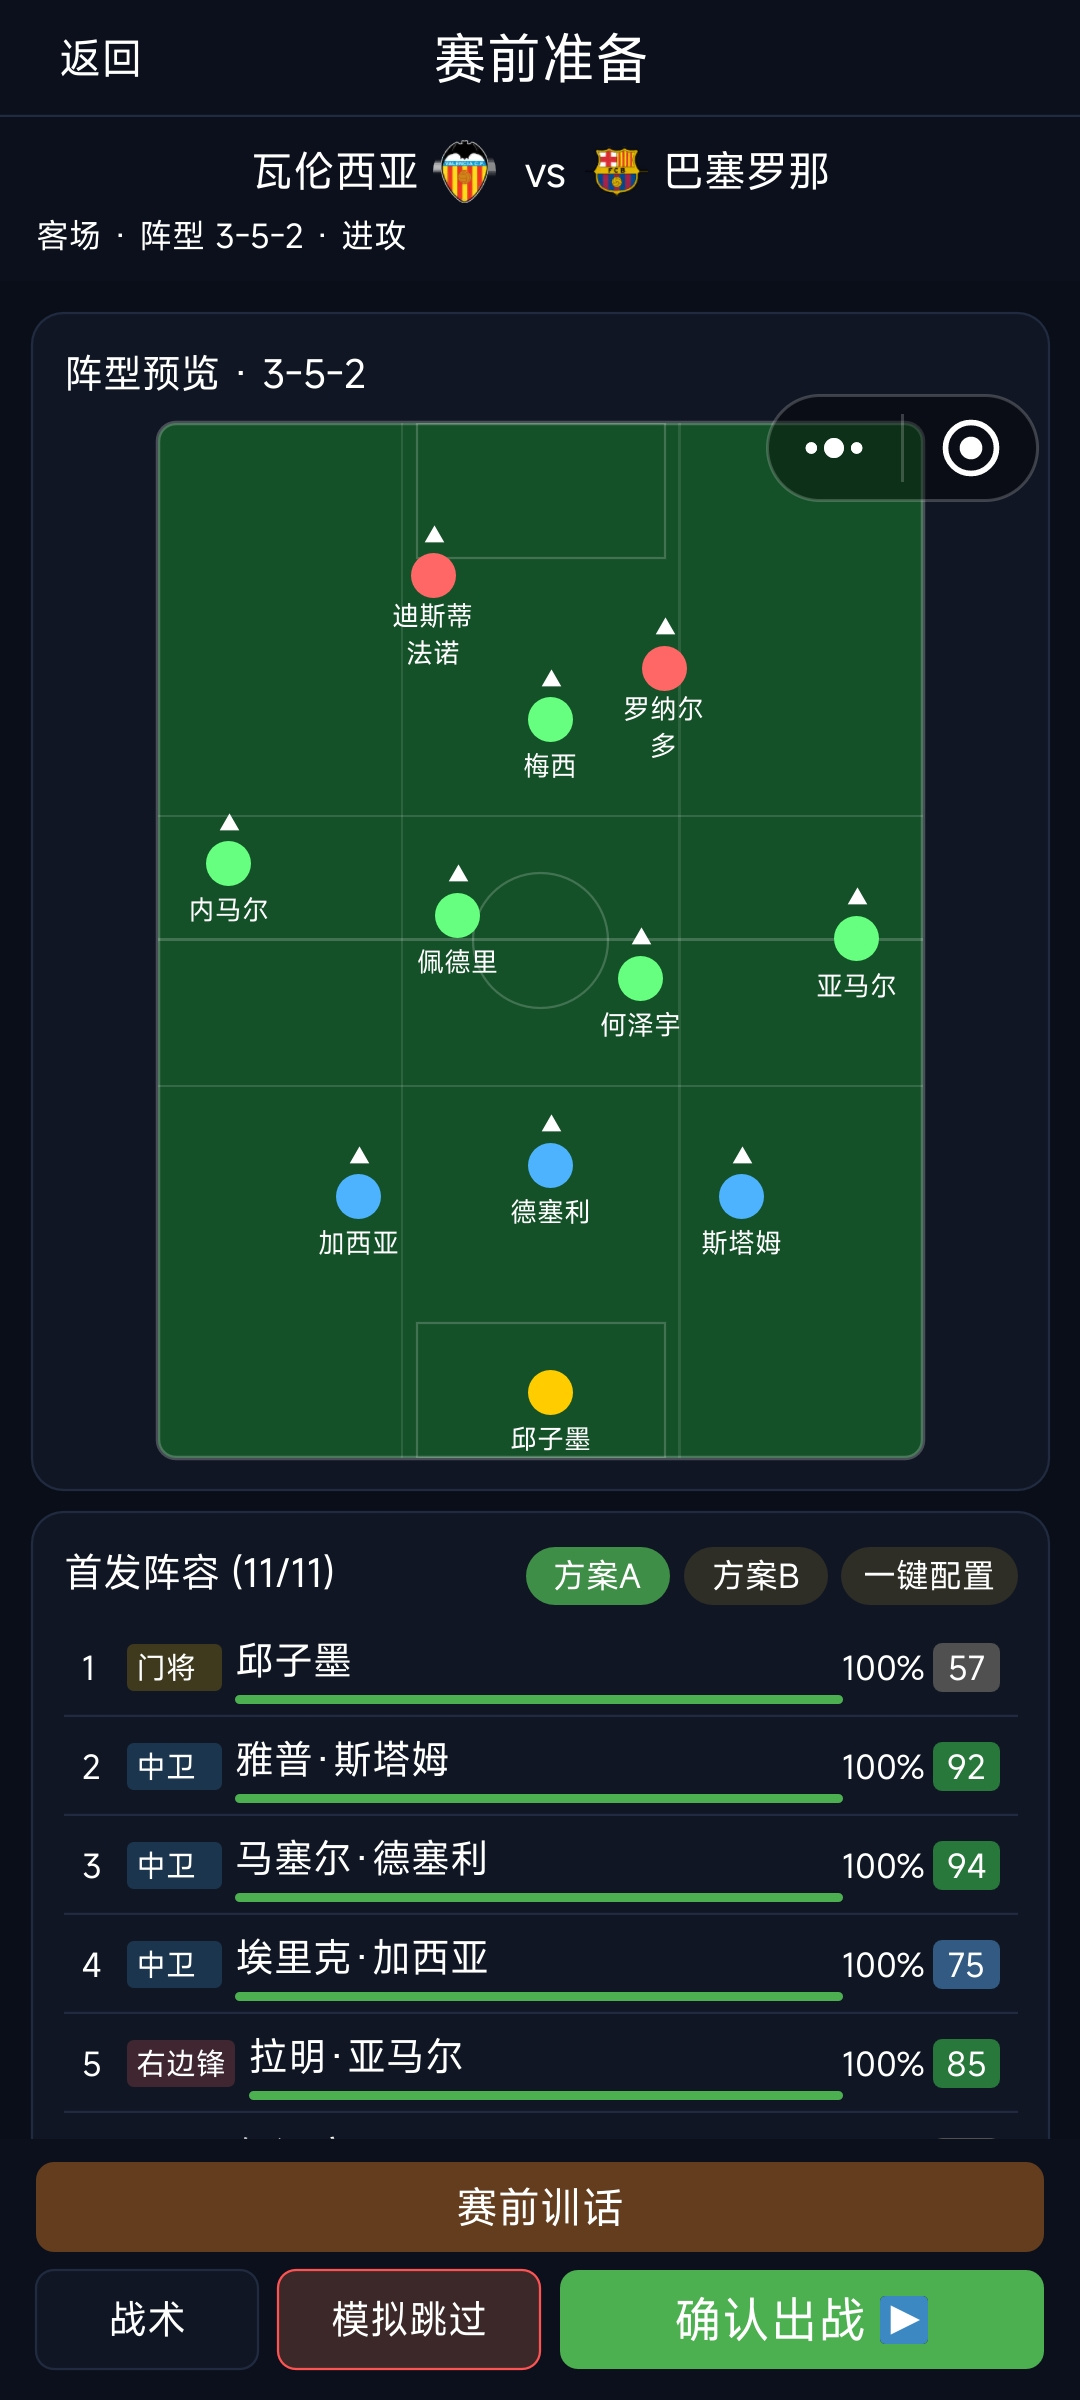Tap the Valencia club crest
The image size is (1080, 2400).
click(x=465, y=172)
